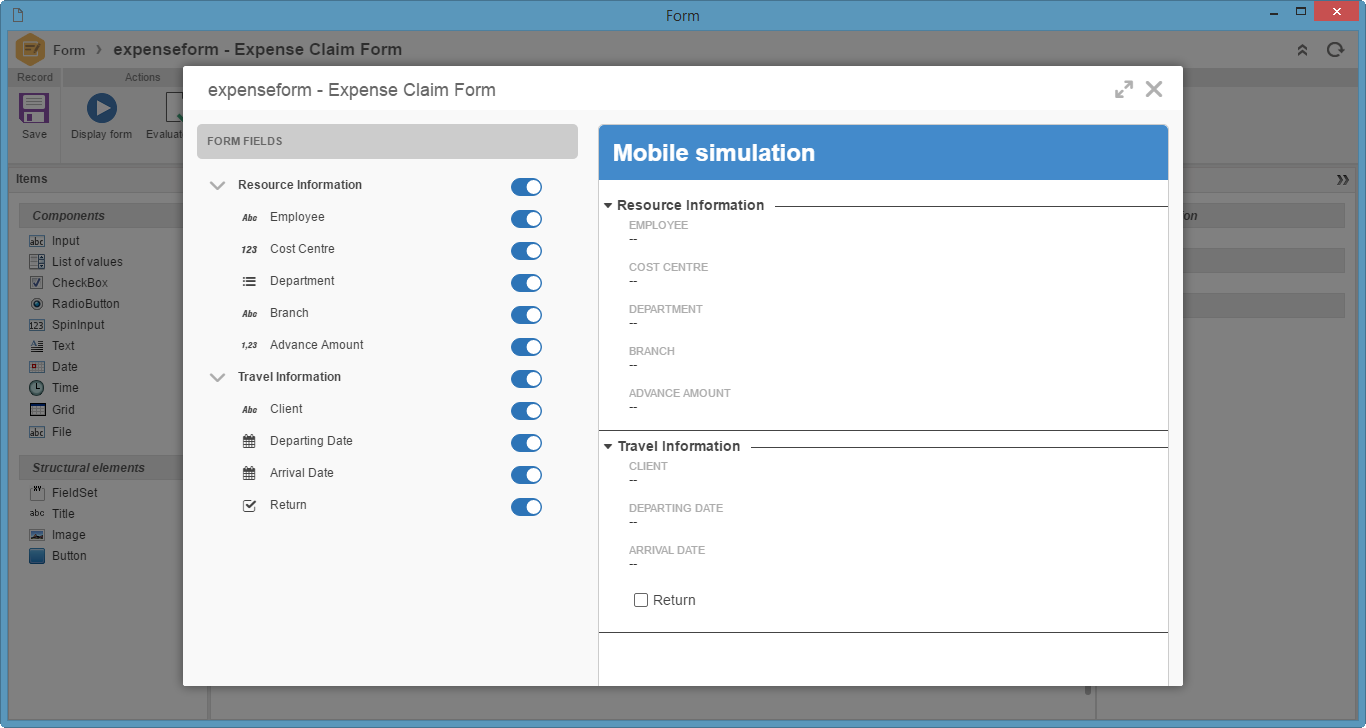
Task: Click the document icon in window title bar
Action: [x=18, y=15]
